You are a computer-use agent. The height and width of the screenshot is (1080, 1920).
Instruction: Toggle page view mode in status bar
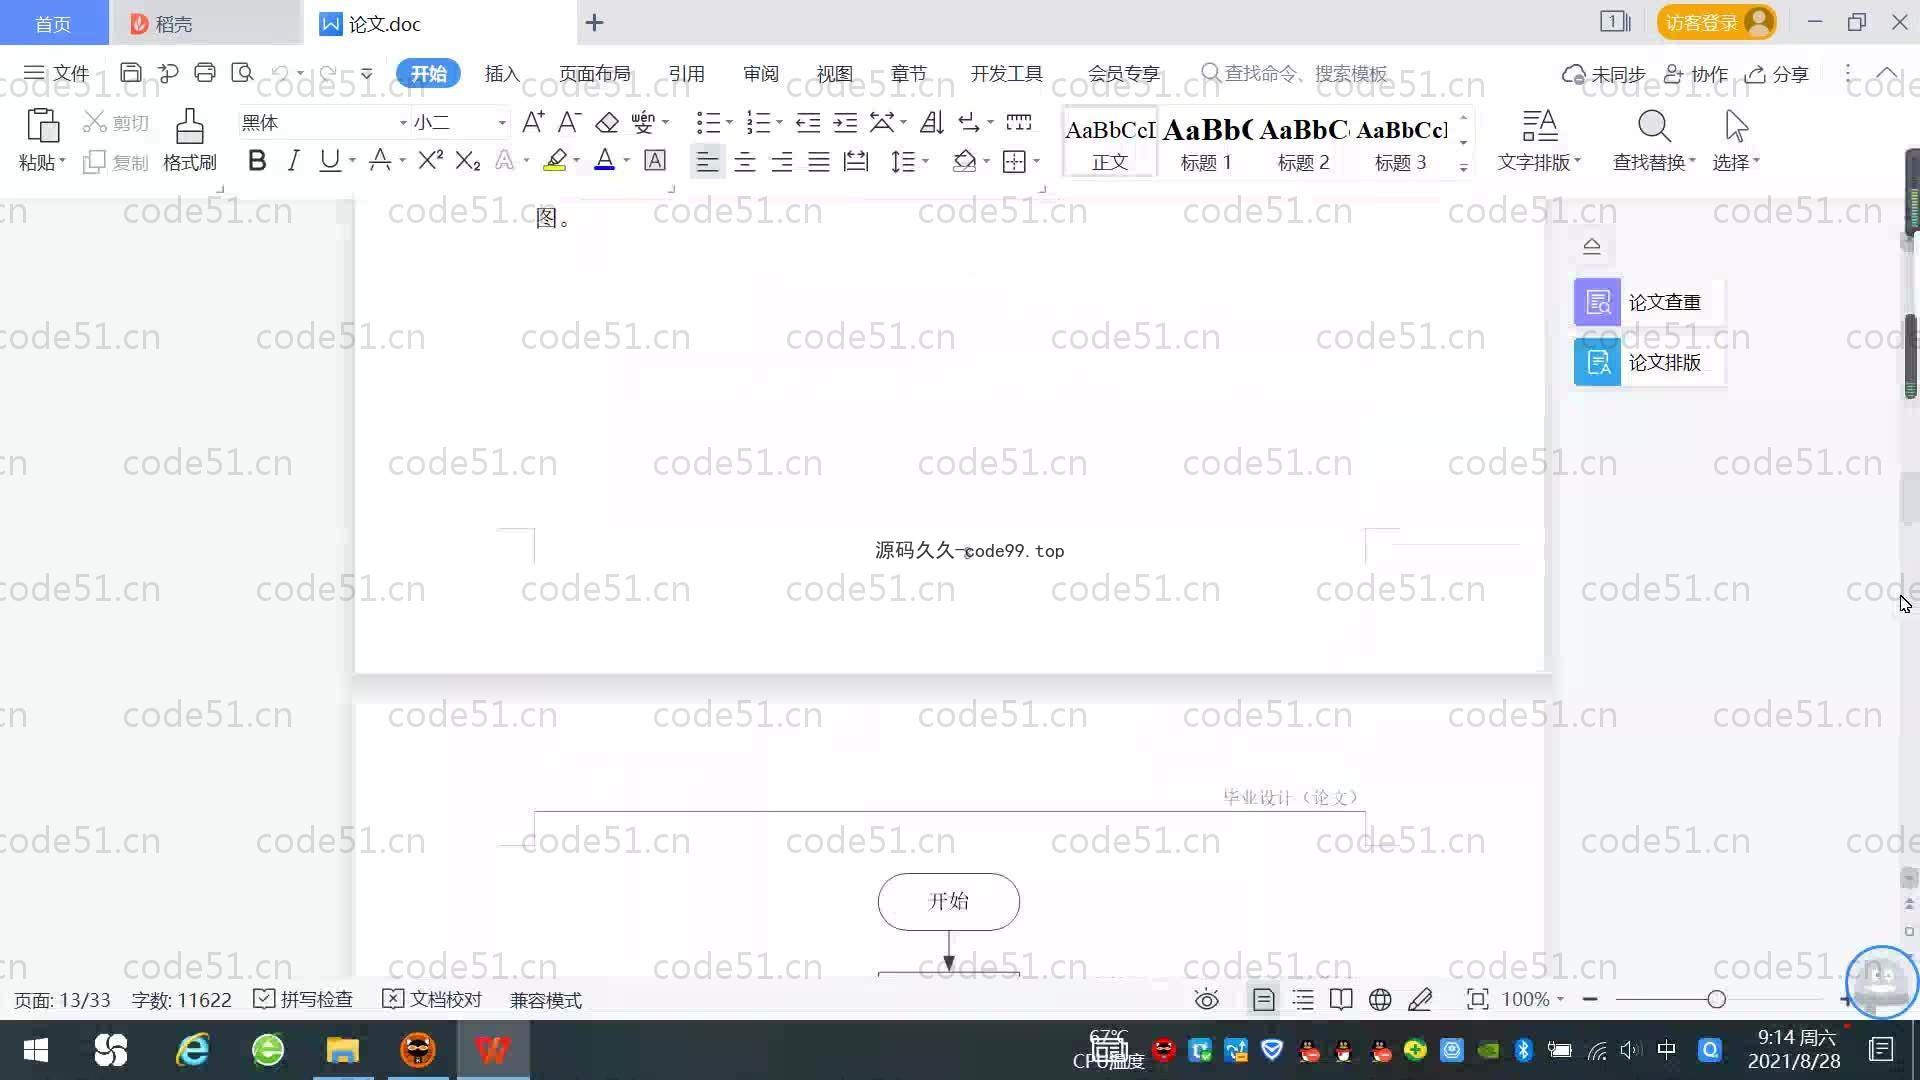[1263, 999]
